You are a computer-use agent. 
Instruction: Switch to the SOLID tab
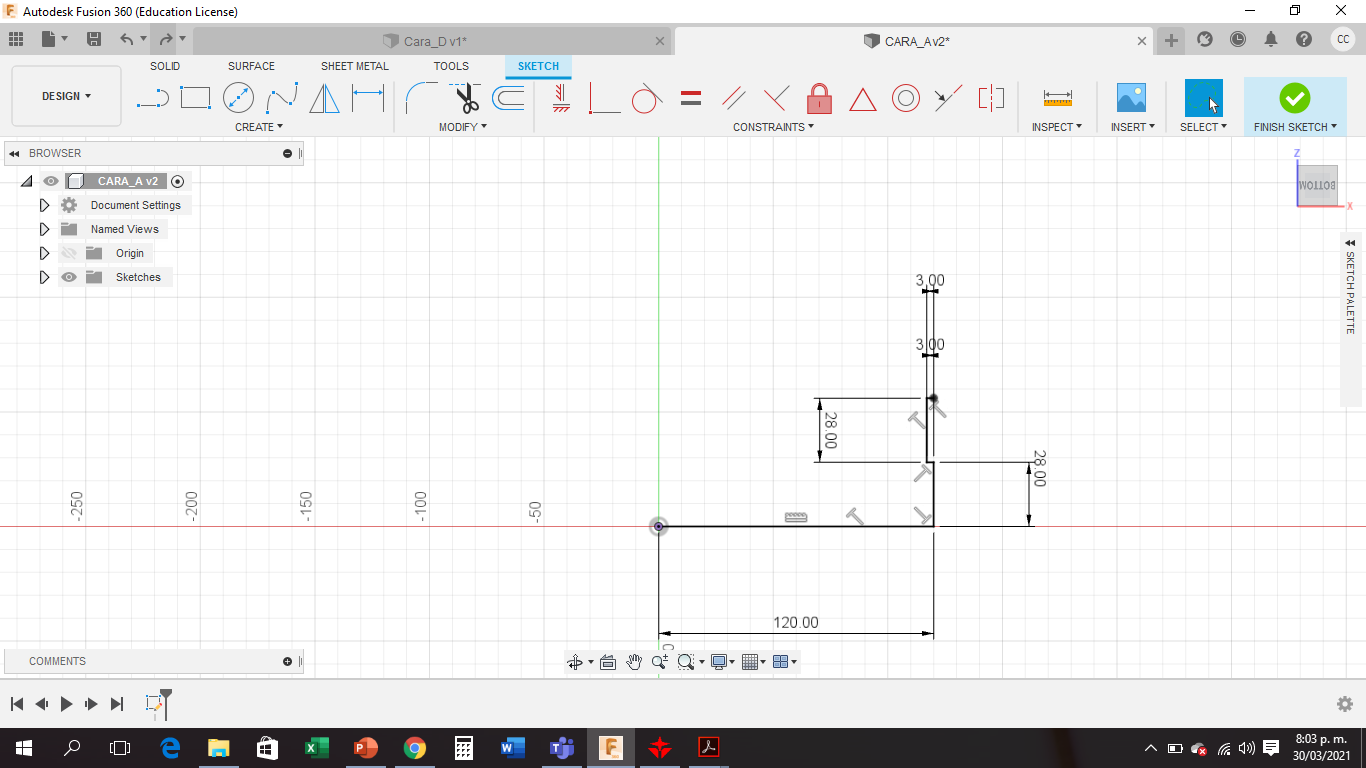point(165,66)
